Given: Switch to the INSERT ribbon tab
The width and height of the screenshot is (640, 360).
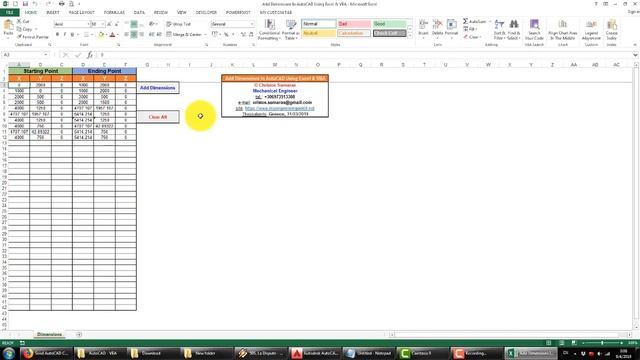Looking at the screenshot, I should (x=53, y=12).
